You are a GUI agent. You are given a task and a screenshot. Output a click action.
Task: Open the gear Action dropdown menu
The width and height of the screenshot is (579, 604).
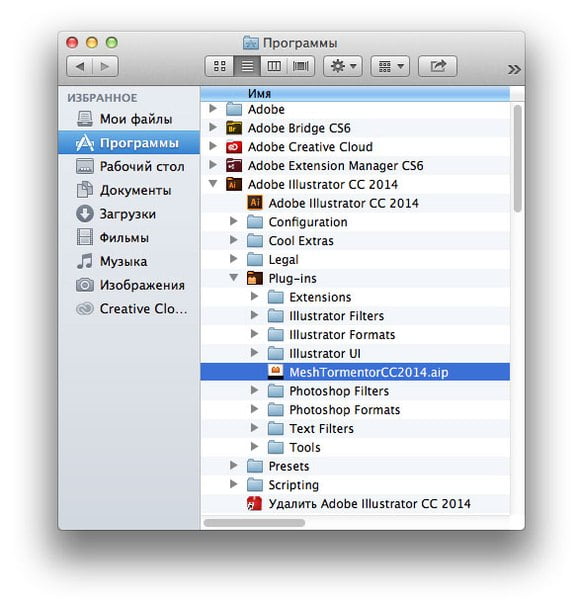[x=342, y=66]
